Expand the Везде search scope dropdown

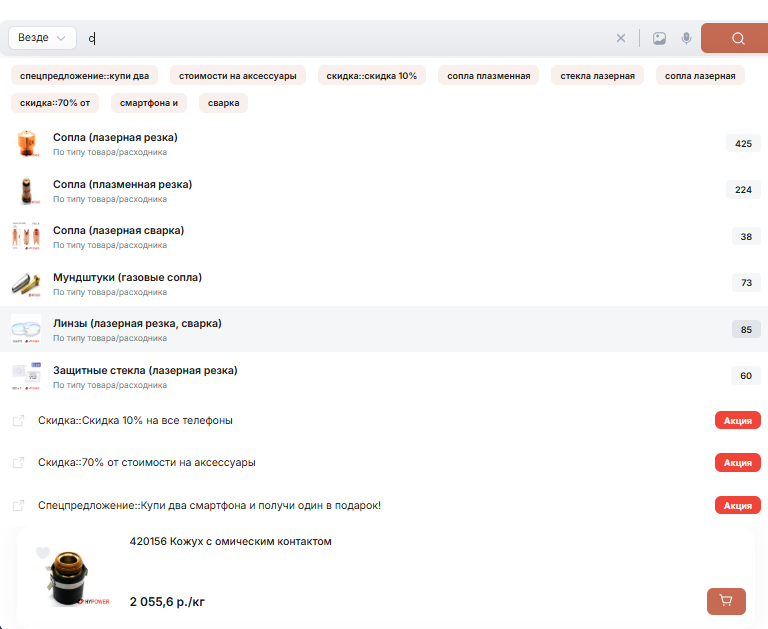[x=42, y=38]
